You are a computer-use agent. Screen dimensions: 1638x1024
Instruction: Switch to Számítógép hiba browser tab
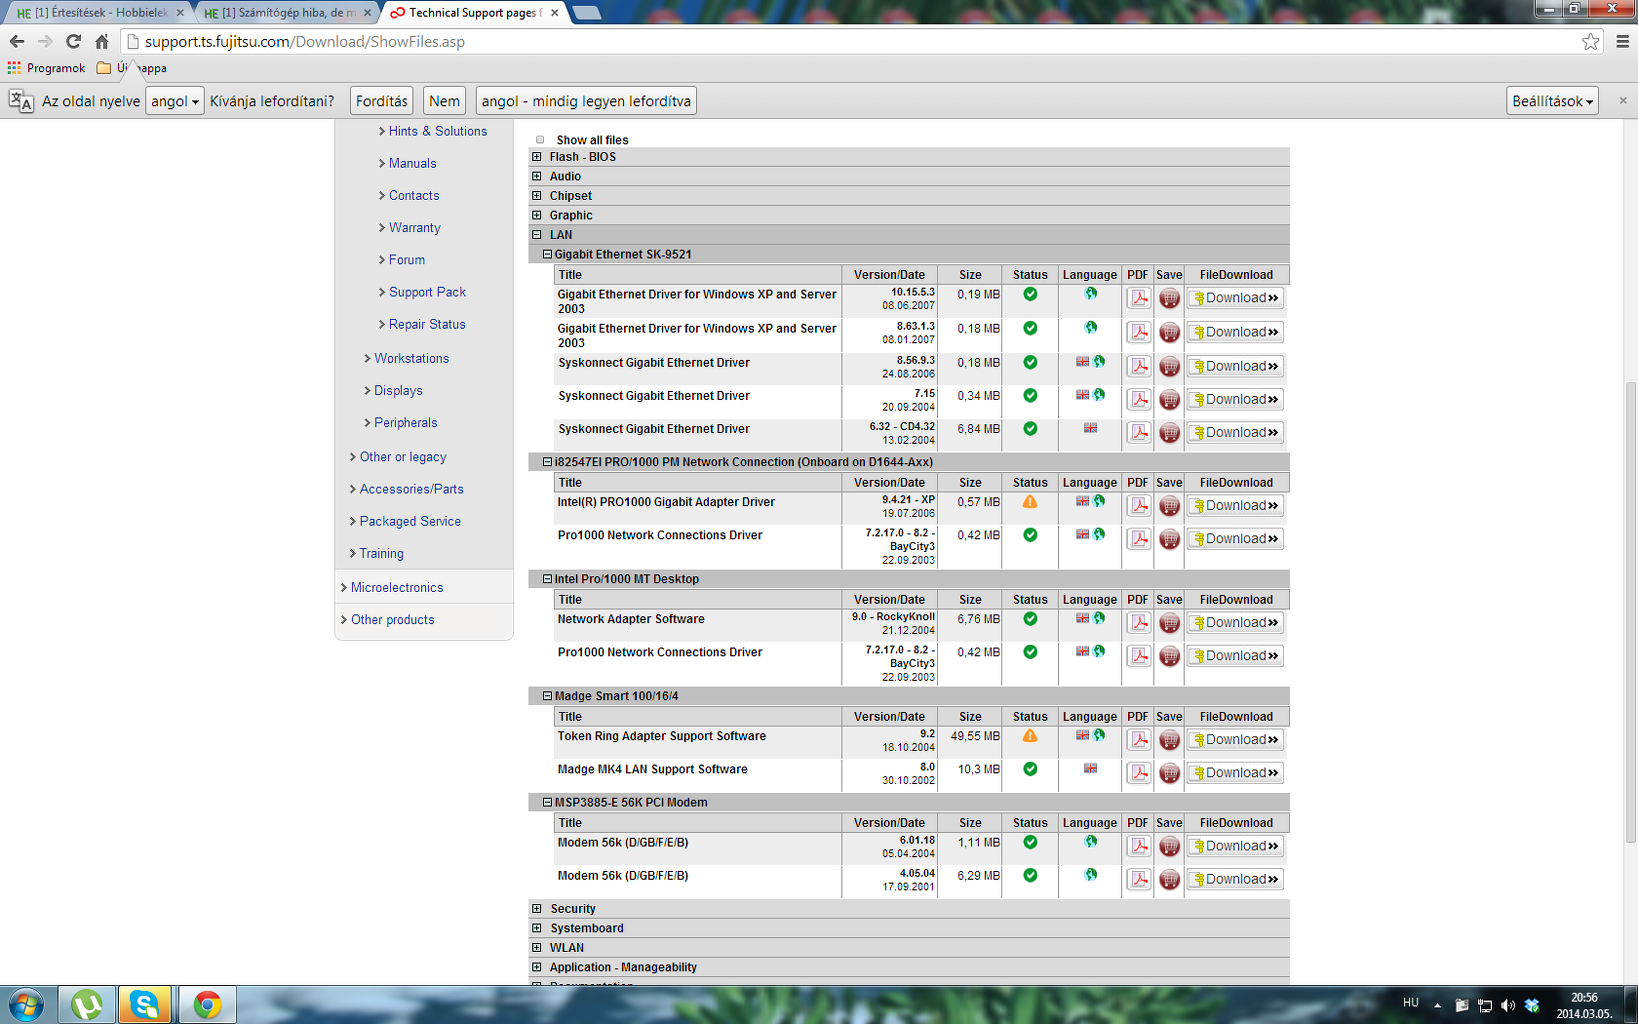[x=287, y=13]
